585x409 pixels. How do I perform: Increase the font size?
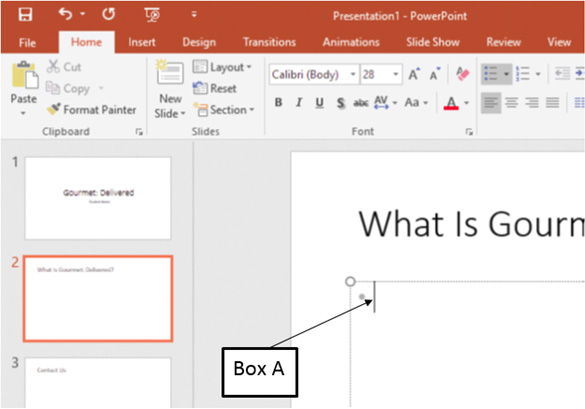(414, 74)
